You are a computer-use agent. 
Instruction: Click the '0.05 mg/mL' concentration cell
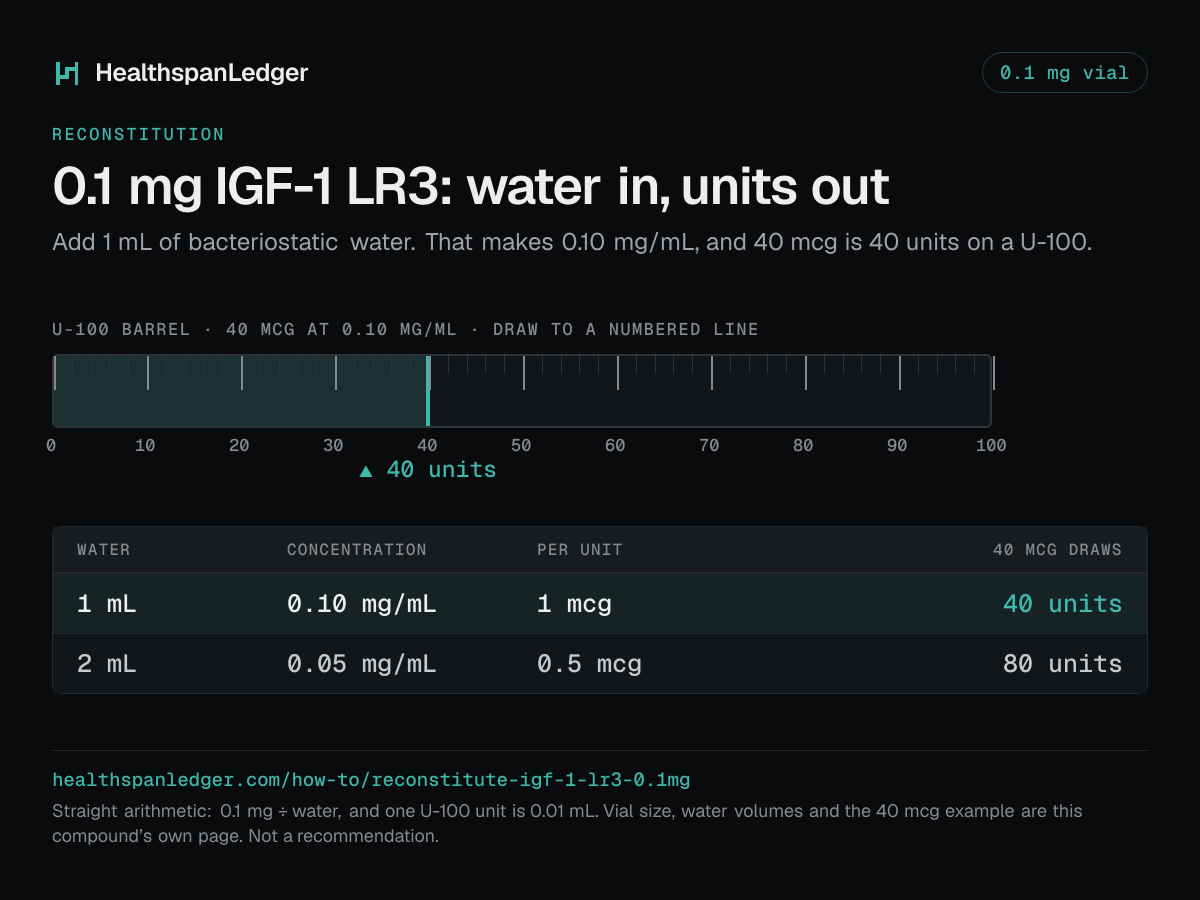pos(362,664)
